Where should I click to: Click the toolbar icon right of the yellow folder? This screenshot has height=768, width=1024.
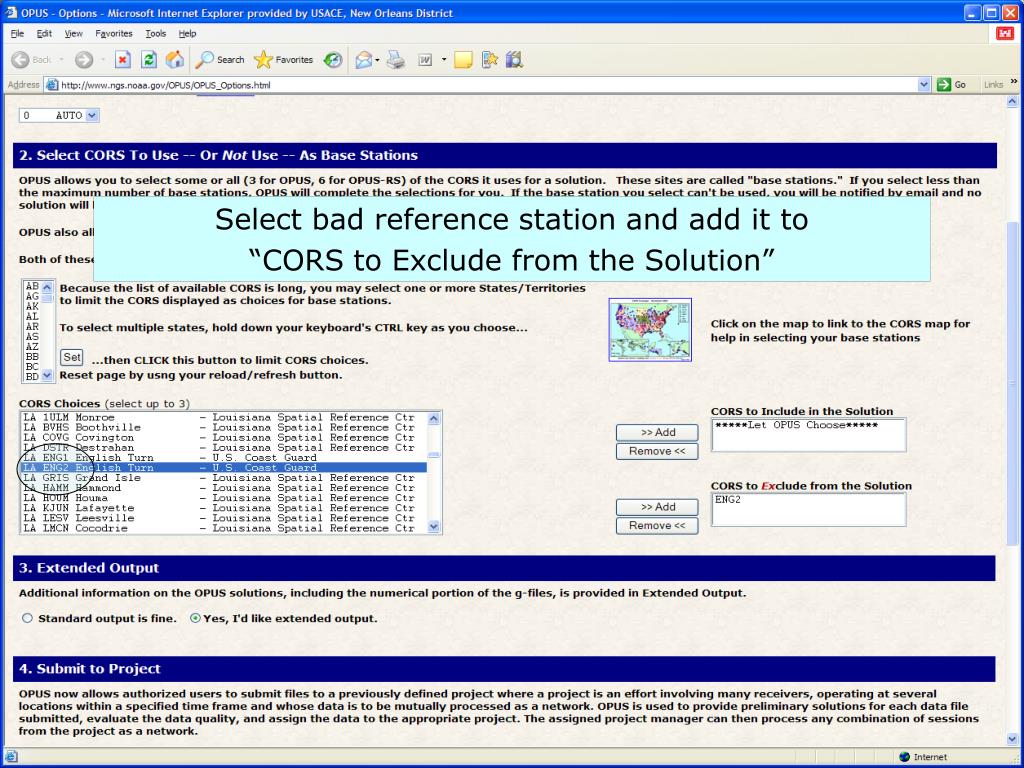490,60
